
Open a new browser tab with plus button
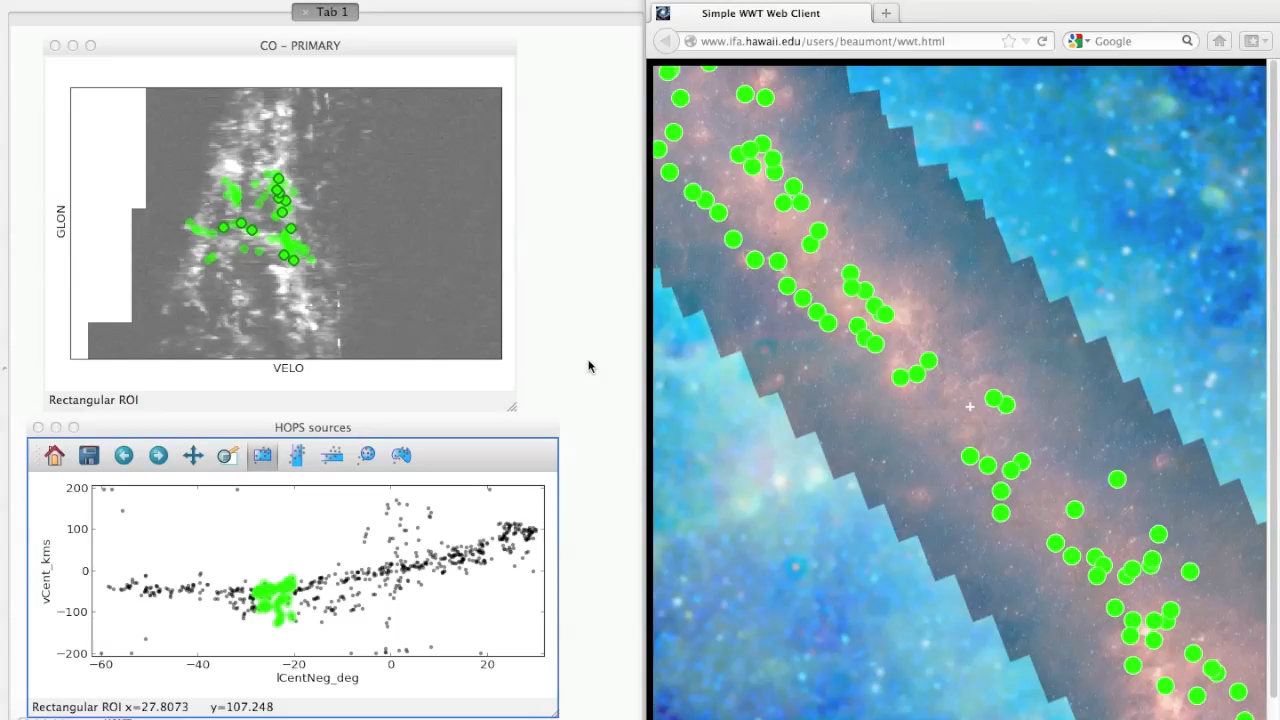pos(886,13)
